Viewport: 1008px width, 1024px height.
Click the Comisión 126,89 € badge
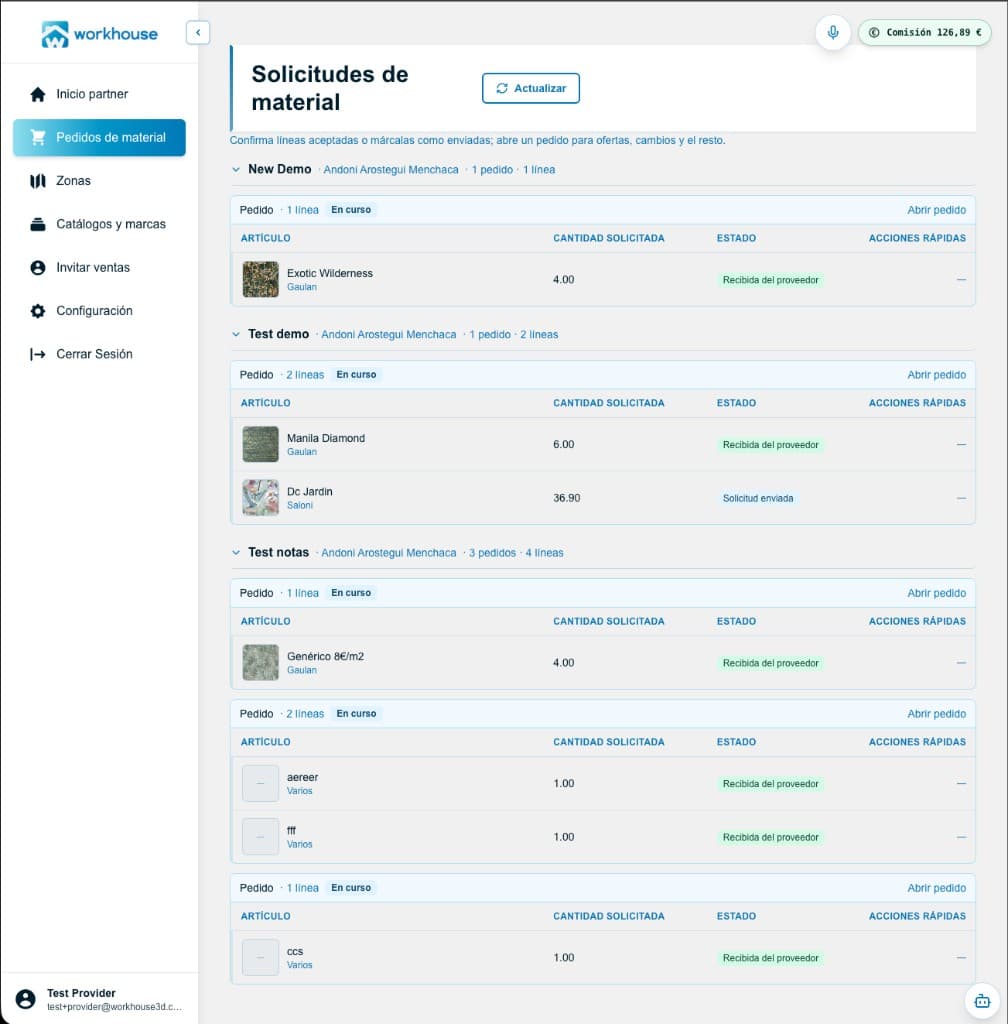(924, 33)
